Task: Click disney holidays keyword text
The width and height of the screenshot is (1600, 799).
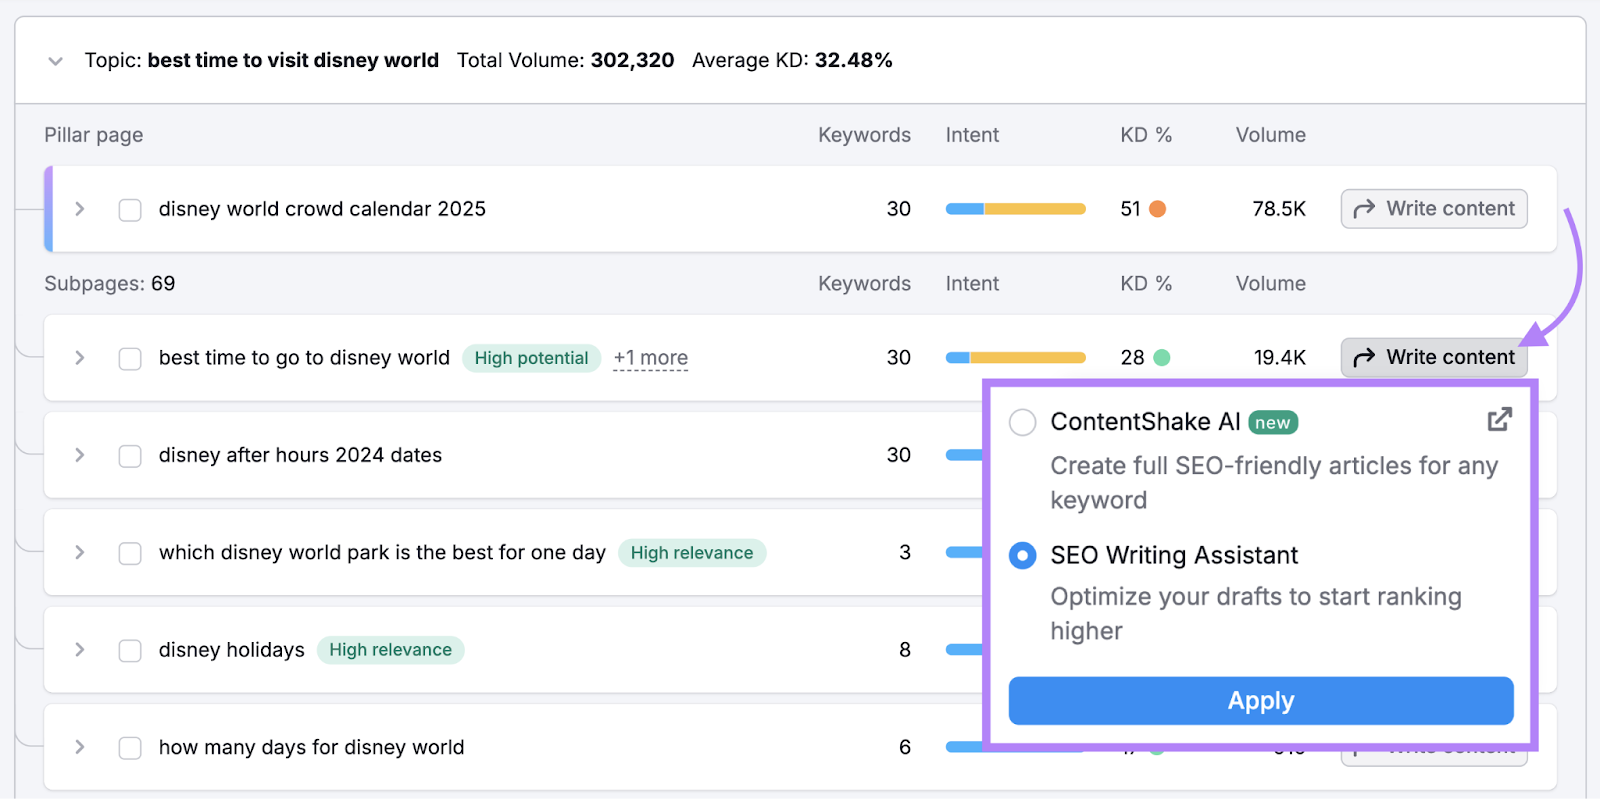Action: (232, 650)
